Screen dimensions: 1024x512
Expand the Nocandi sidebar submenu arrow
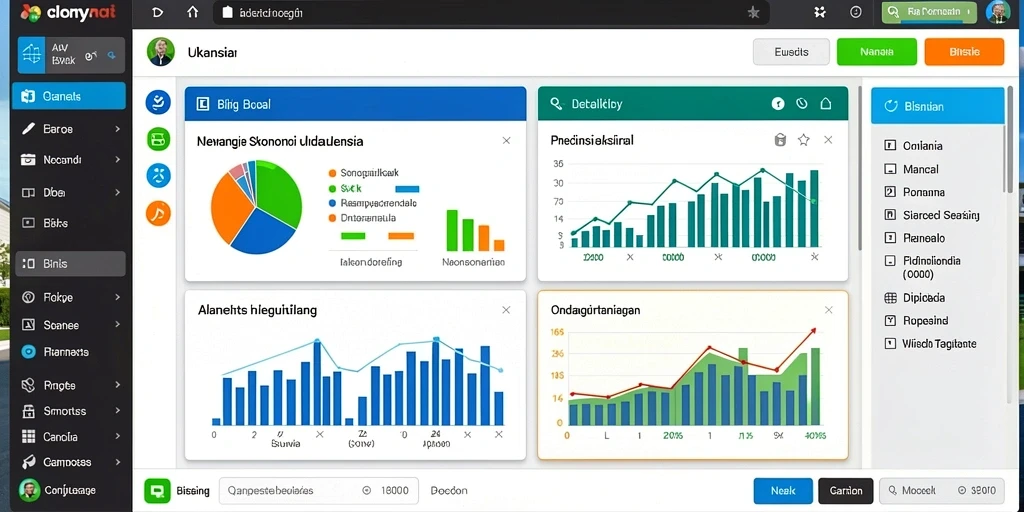tap(118, 159)
